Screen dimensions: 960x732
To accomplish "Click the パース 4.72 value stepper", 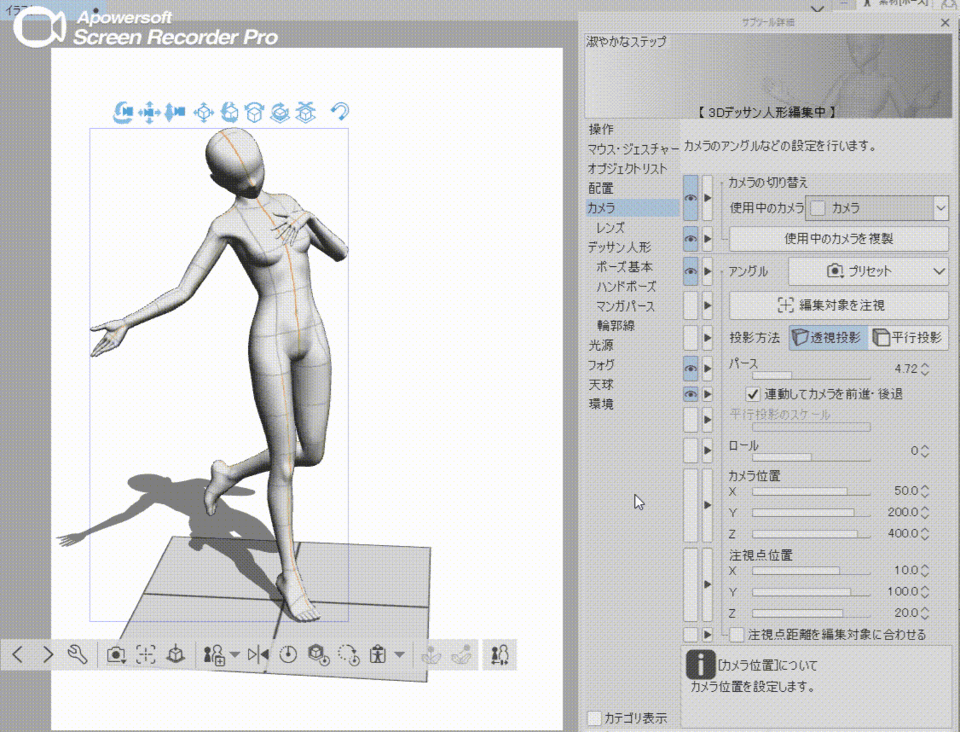I will click(x=924, y=369).
